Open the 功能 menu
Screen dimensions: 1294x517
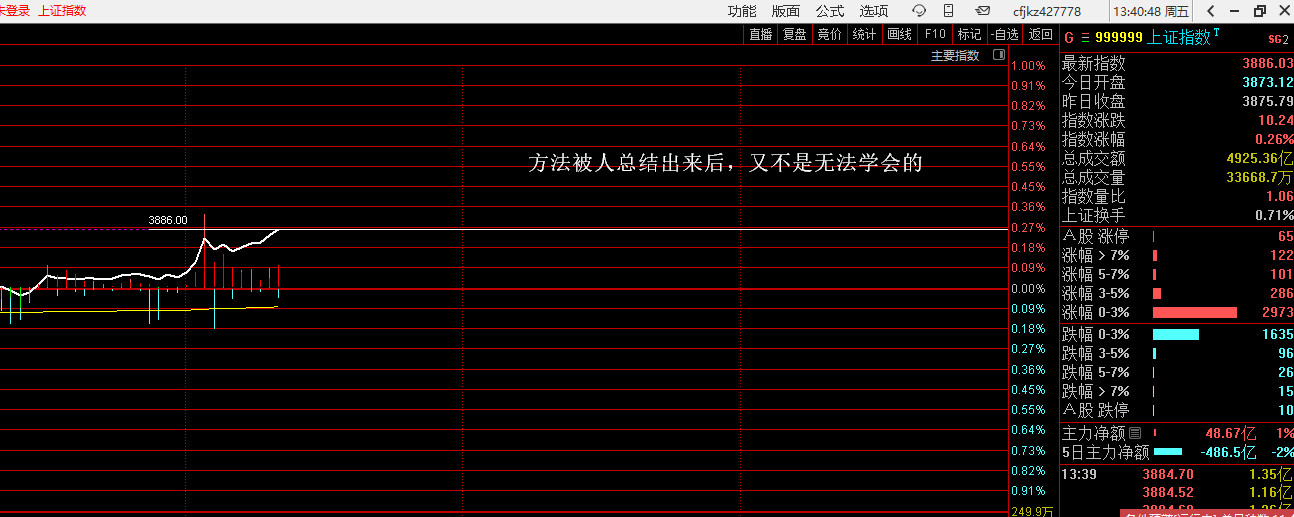pos(742,11)
